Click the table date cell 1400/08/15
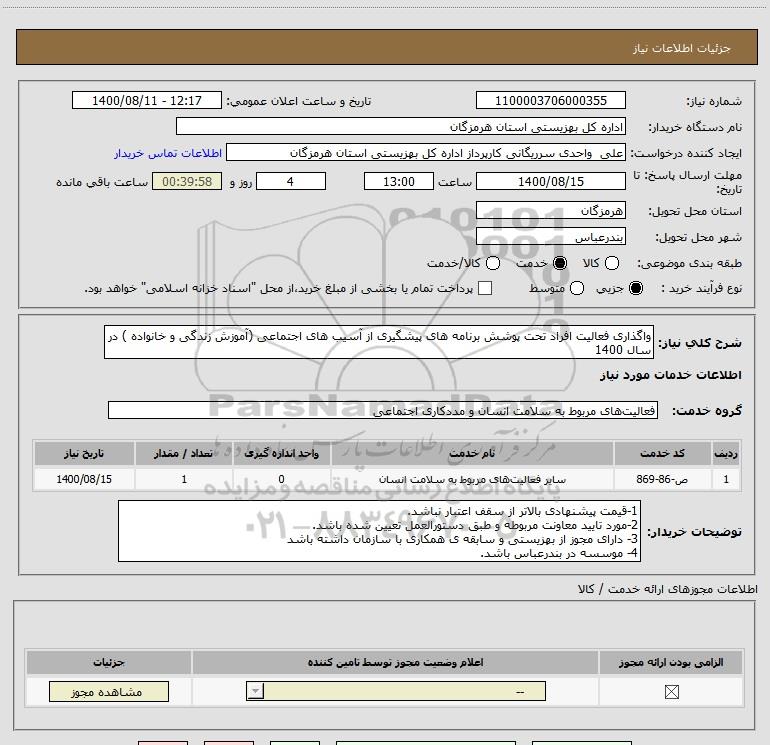The image size is (770, 745). point(84,479)
